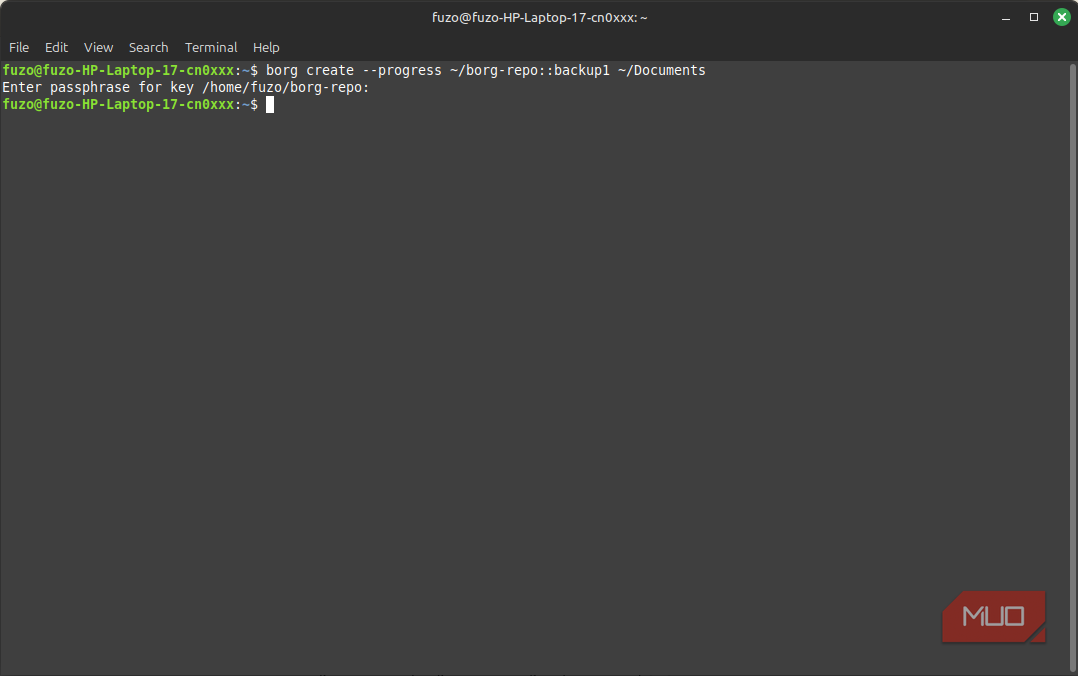Open the Terminal menu
This screenshot has height=676, width=1078.
(x=211, y=47)
